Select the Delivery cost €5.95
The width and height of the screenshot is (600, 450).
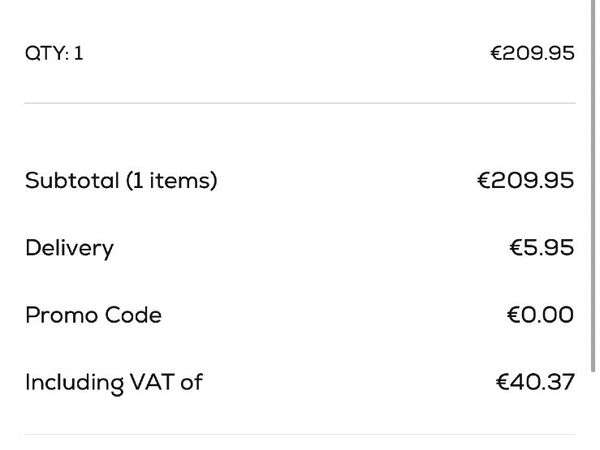pos(541,248)
